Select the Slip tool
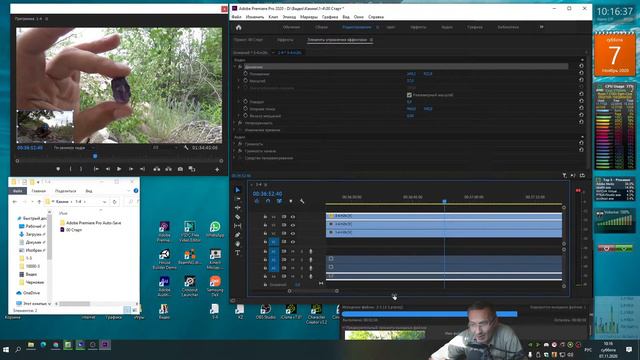Screen dimensions: 640x360 click(x=238, y=226)
